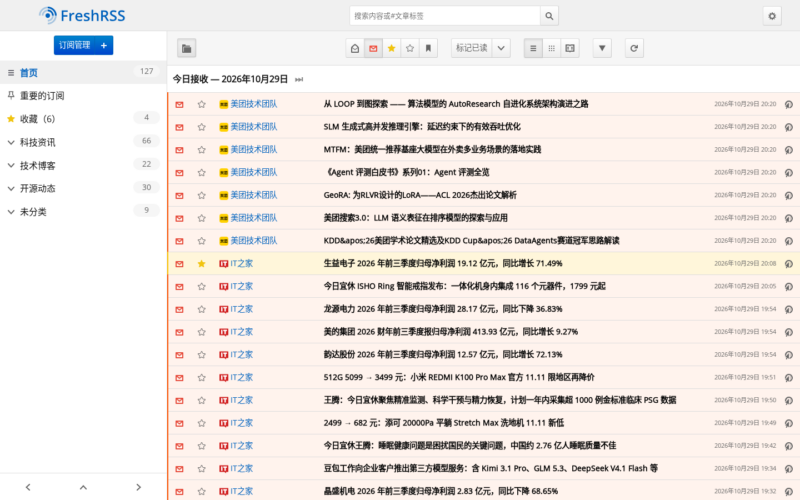Toggle read status of AutoResearch article envelope

[x=180, y=104]
